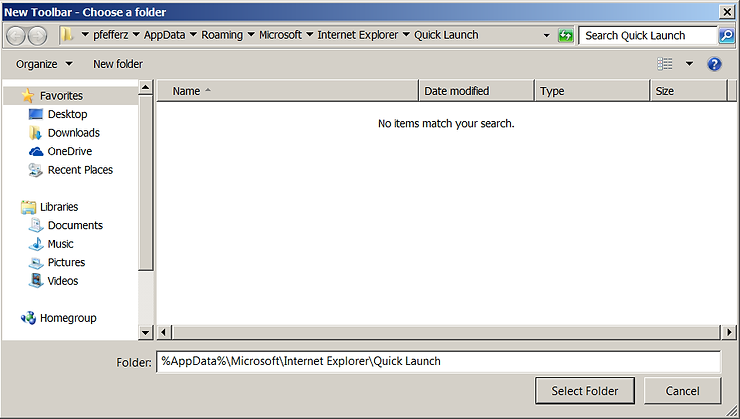Click the folder icon in address bar
740x419 pixels.
(67, 34)
